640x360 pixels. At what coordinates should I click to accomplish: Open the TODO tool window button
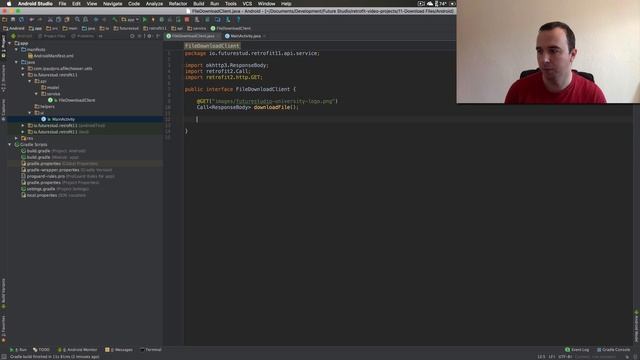[x=41, y=350]
